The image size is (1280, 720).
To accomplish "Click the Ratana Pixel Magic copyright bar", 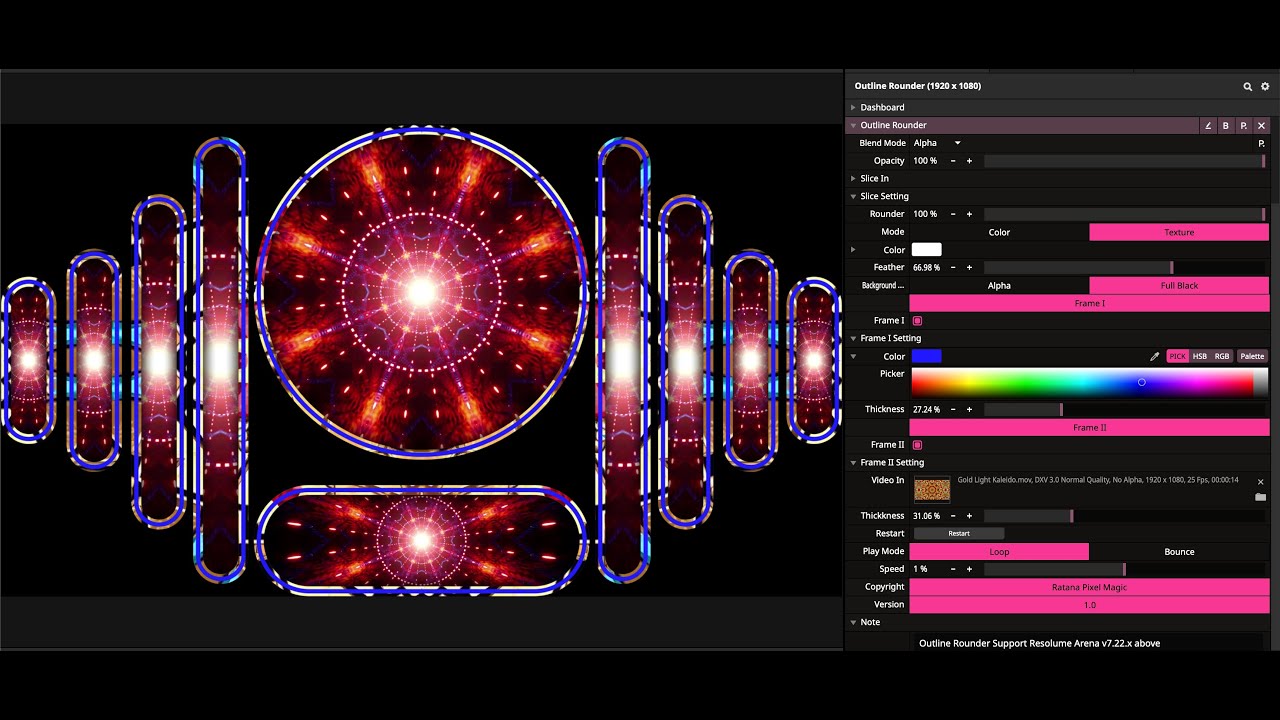I will click(x=1089, y=587).
